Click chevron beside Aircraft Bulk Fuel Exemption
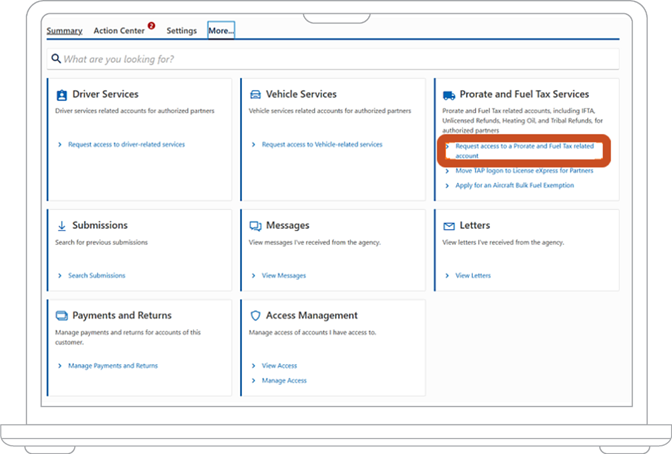672x454 pixels. pos(447,185)
